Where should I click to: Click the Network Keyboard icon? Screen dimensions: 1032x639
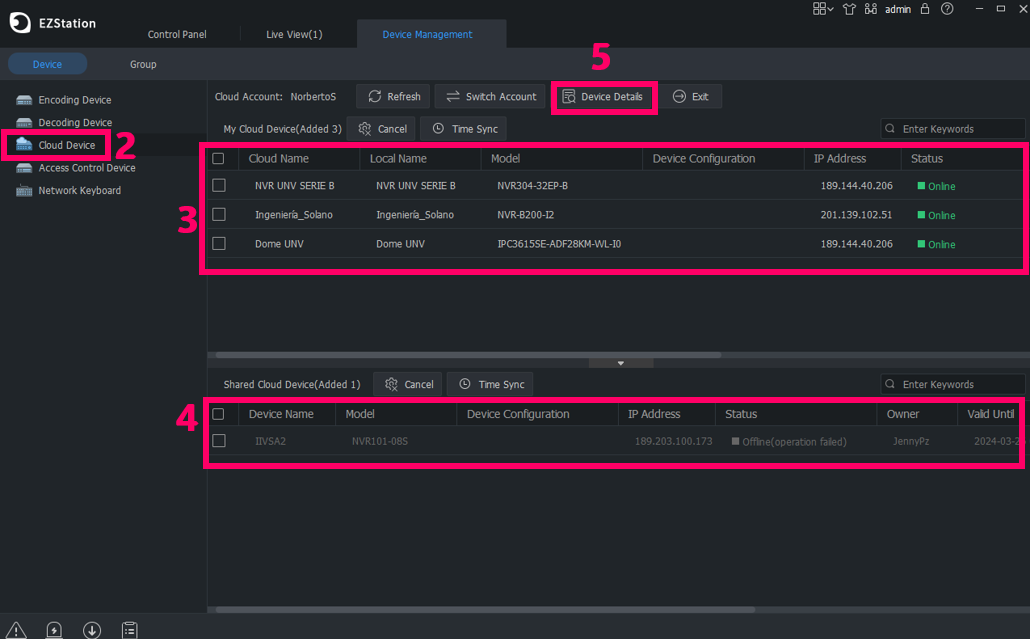coord(24,191)
